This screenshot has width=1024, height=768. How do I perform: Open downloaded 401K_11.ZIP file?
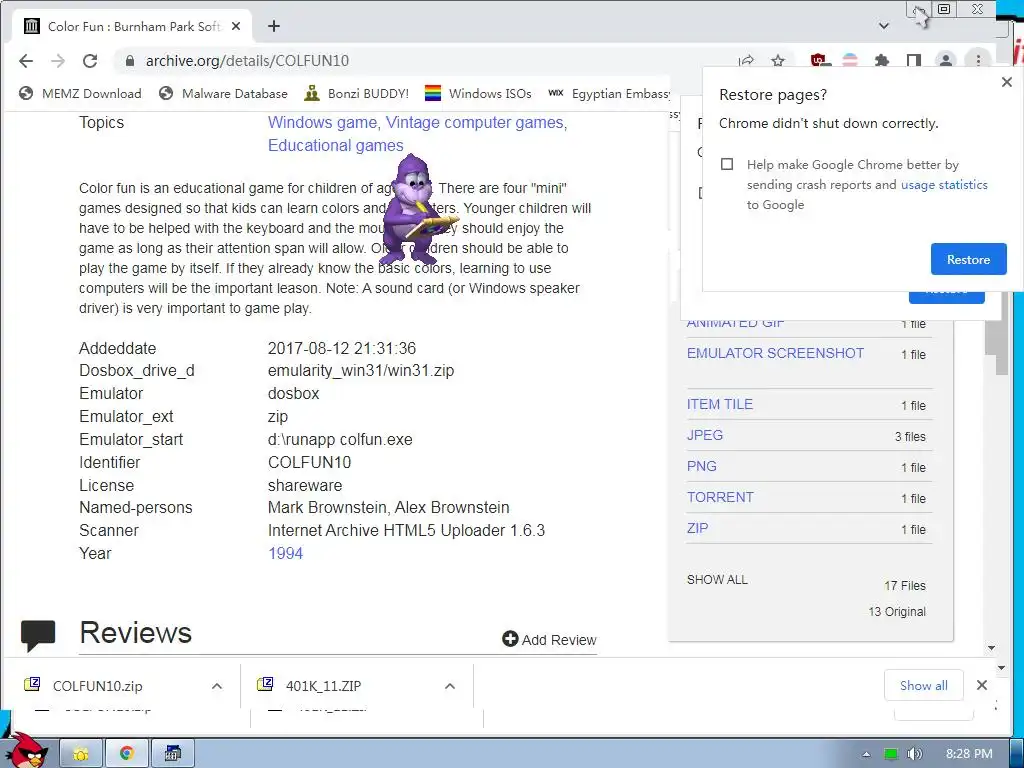[x=323, y=686]
